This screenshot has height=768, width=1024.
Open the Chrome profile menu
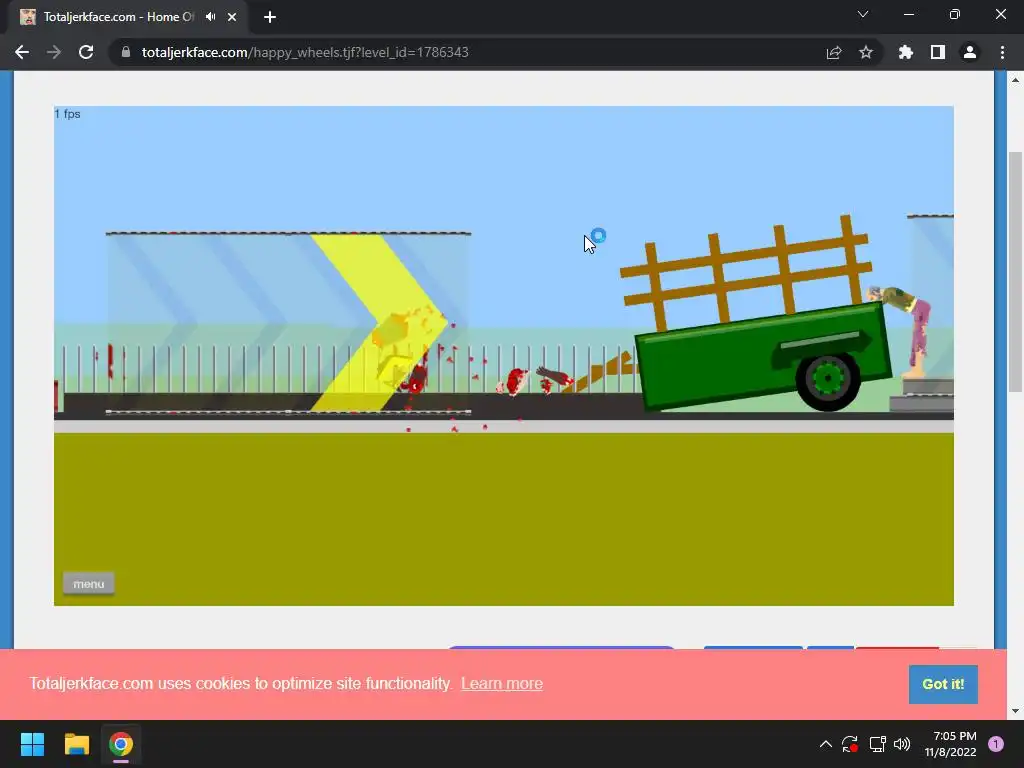(x=970, y=52)
